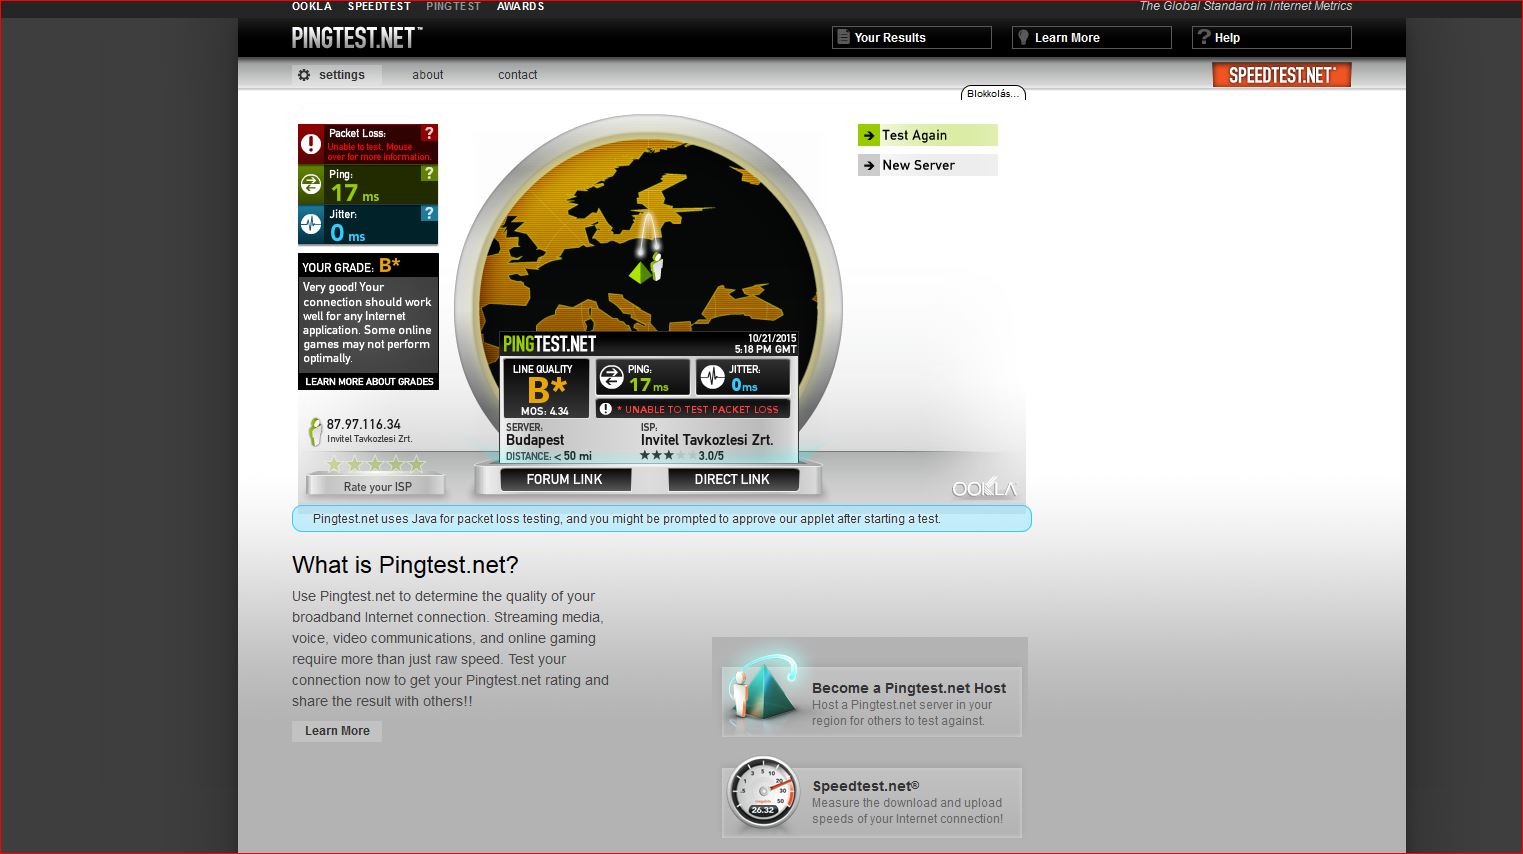
Task: Click the New Server arrow icon
Action: coord(869,165)
